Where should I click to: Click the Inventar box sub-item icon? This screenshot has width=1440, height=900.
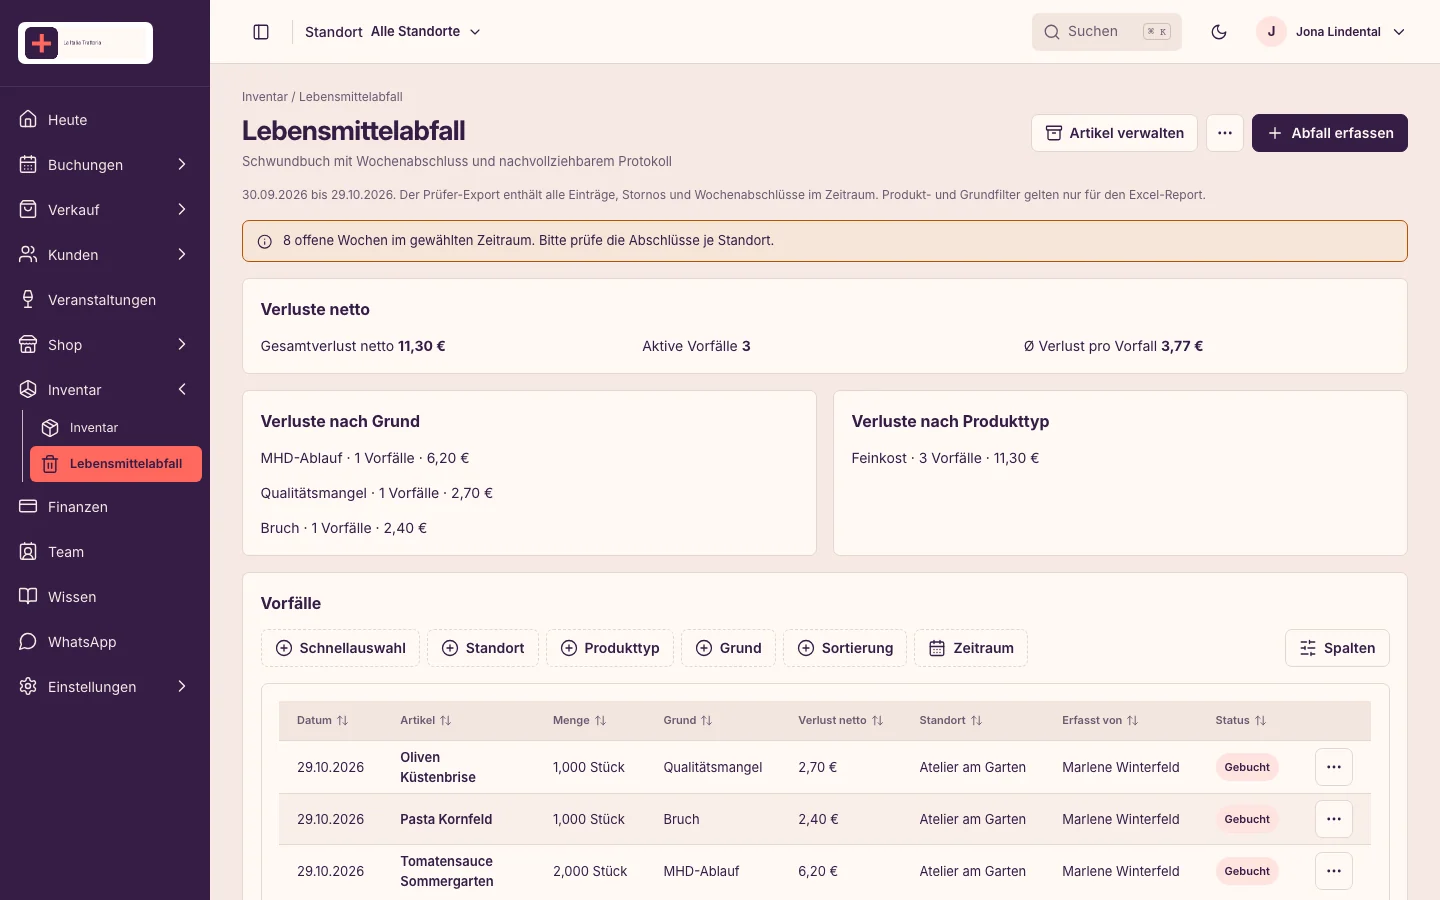pyautogui.click(x=50, y=428)
